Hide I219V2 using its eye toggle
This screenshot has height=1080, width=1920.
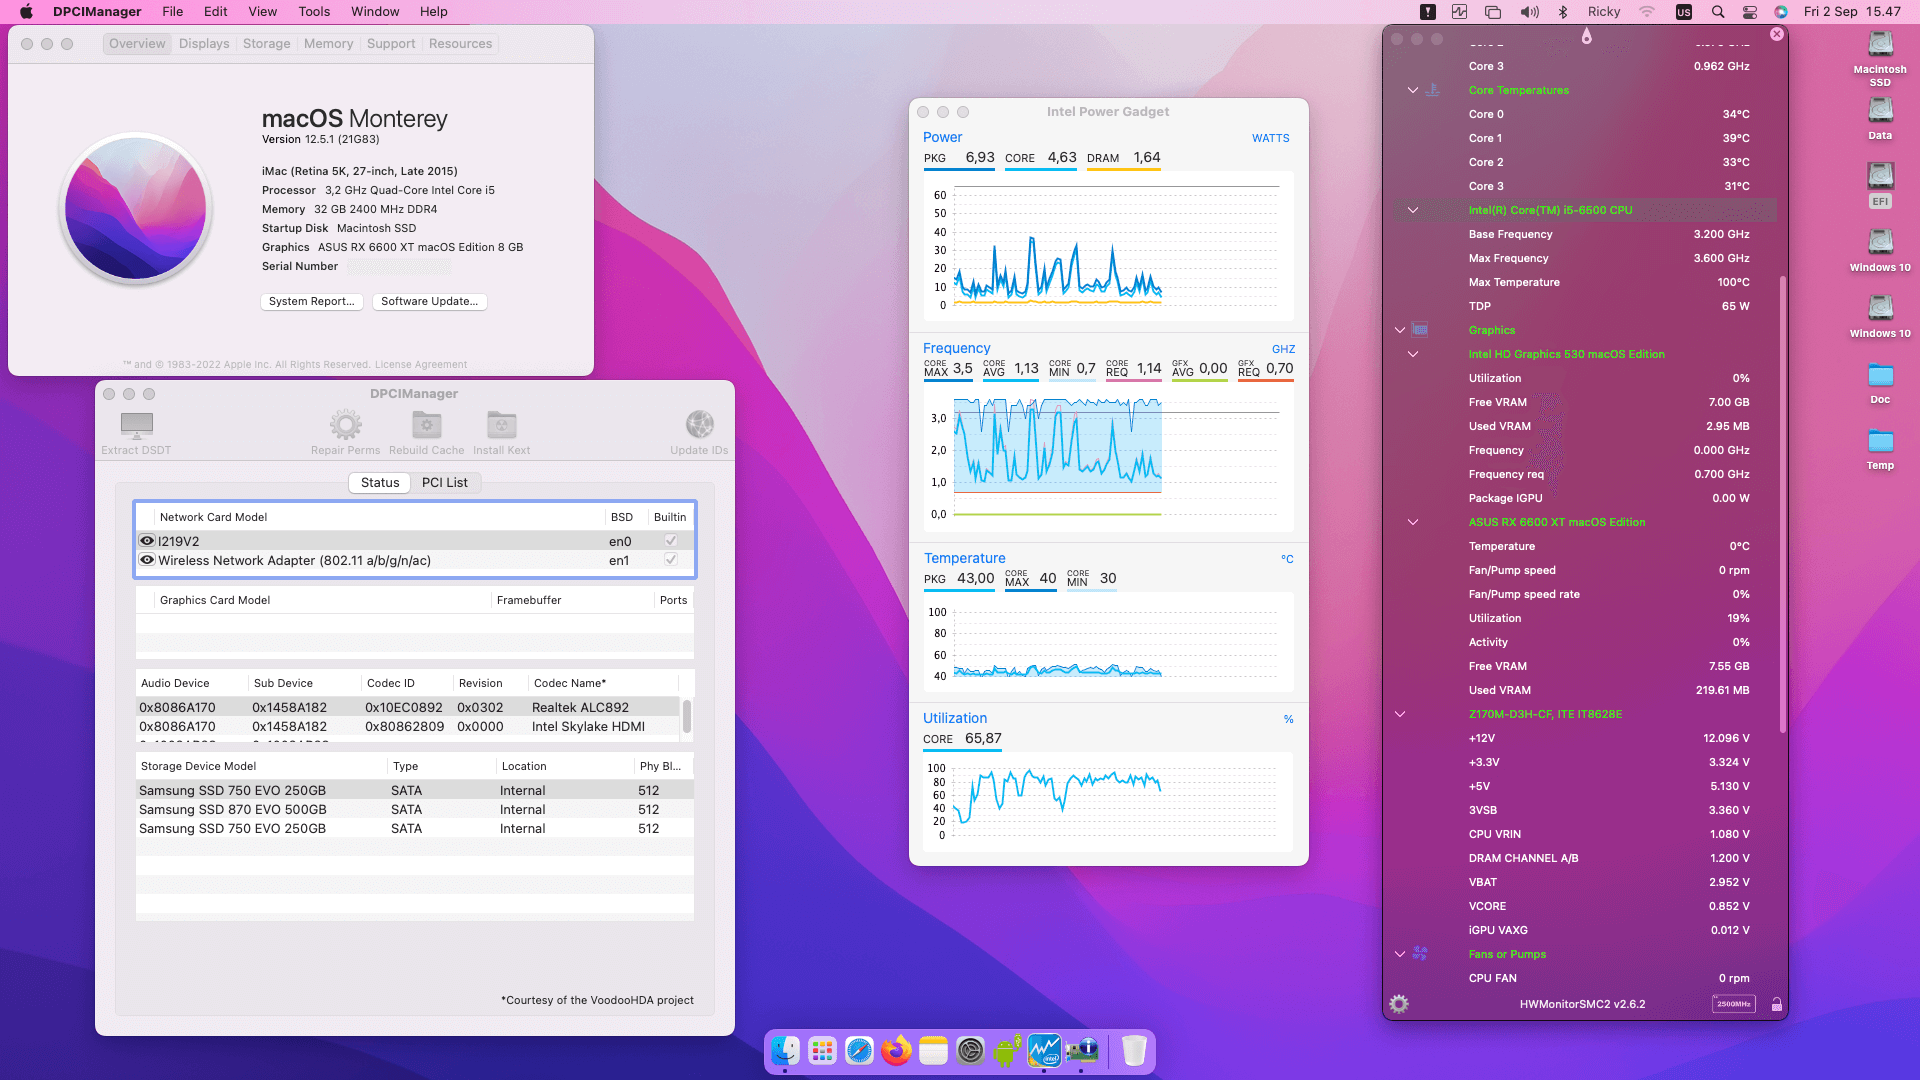pyautogui.click(x=147, y=540)
